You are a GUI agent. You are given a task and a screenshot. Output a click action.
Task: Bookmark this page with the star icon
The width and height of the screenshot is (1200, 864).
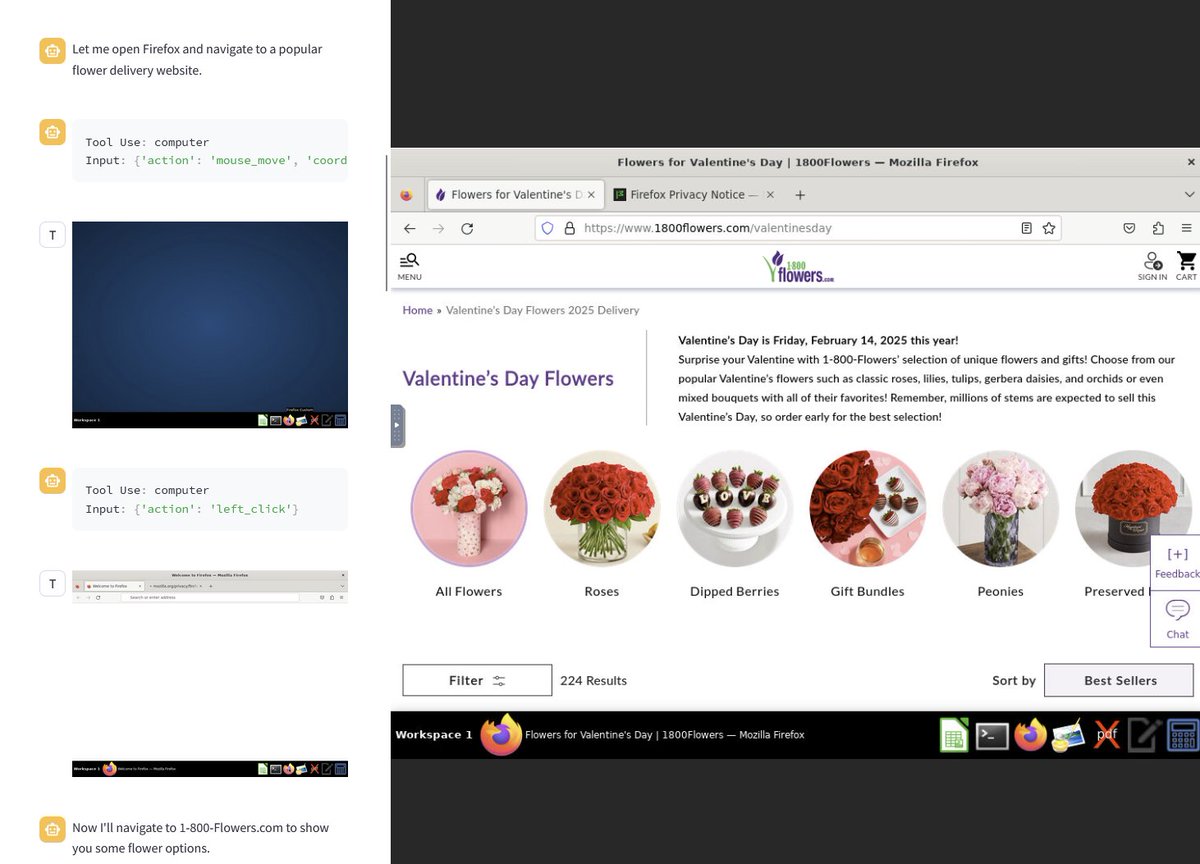point(1049,228)
